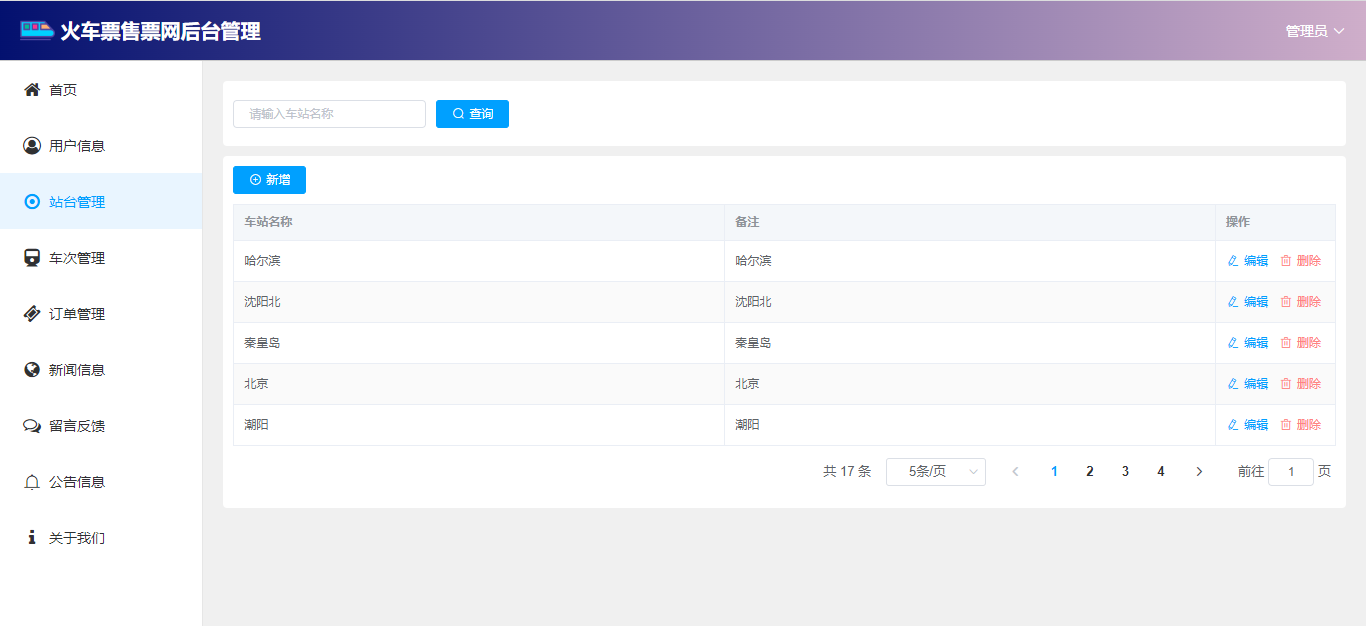Click the bell icon beside 公告信息
This screenshot has width=1366, height=626.
click(32, 482)
